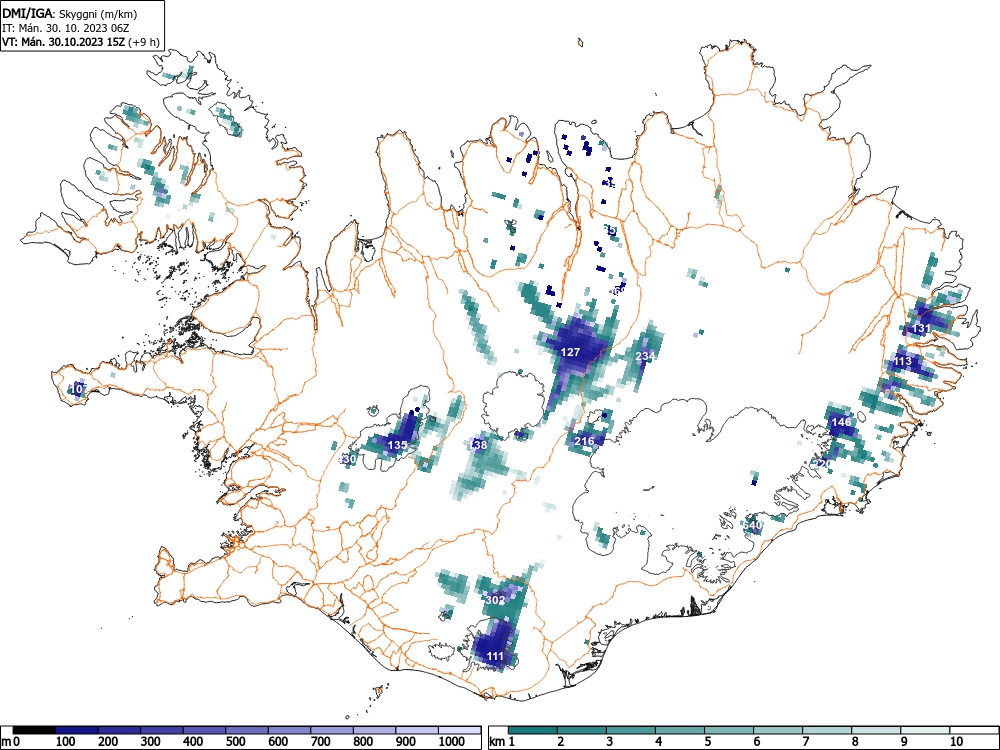Click the 'm 0' legend label

point(11,742)
